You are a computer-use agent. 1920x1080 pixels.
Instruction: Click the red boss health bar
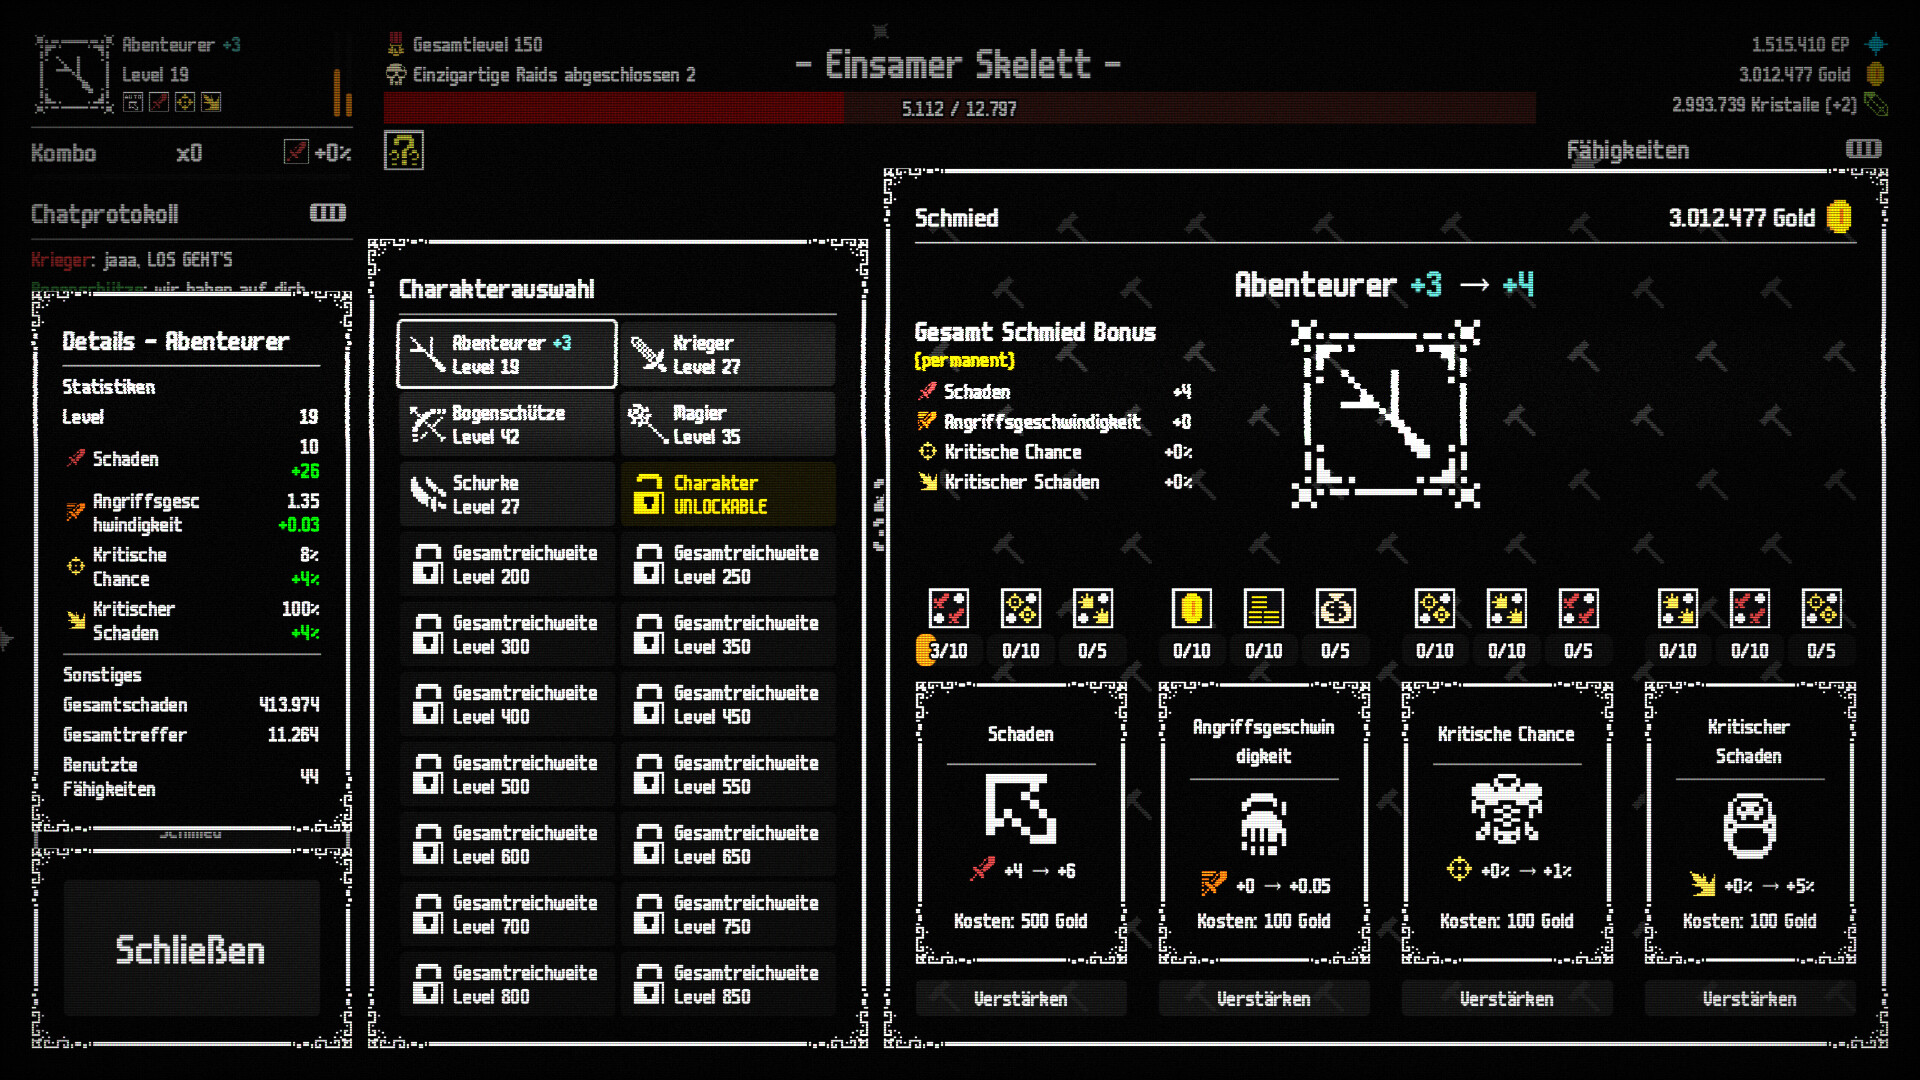[958, 108]
